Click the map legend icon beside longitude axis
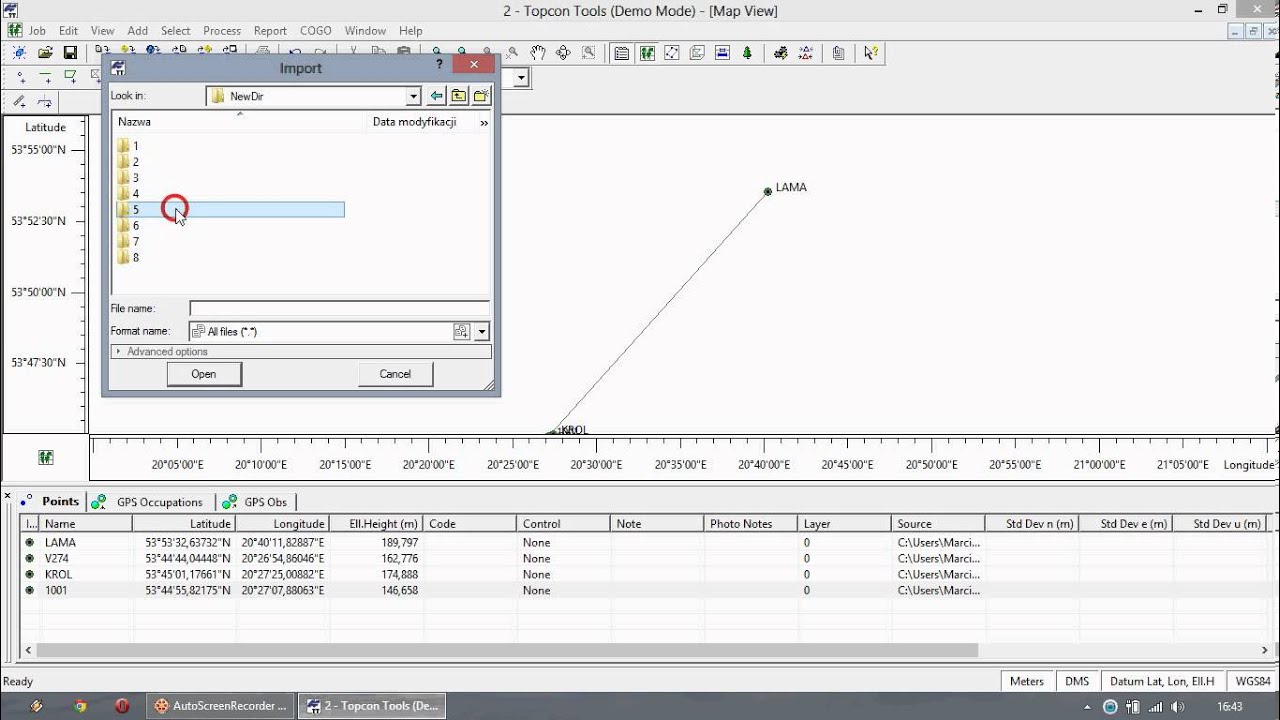 [46, 457]
